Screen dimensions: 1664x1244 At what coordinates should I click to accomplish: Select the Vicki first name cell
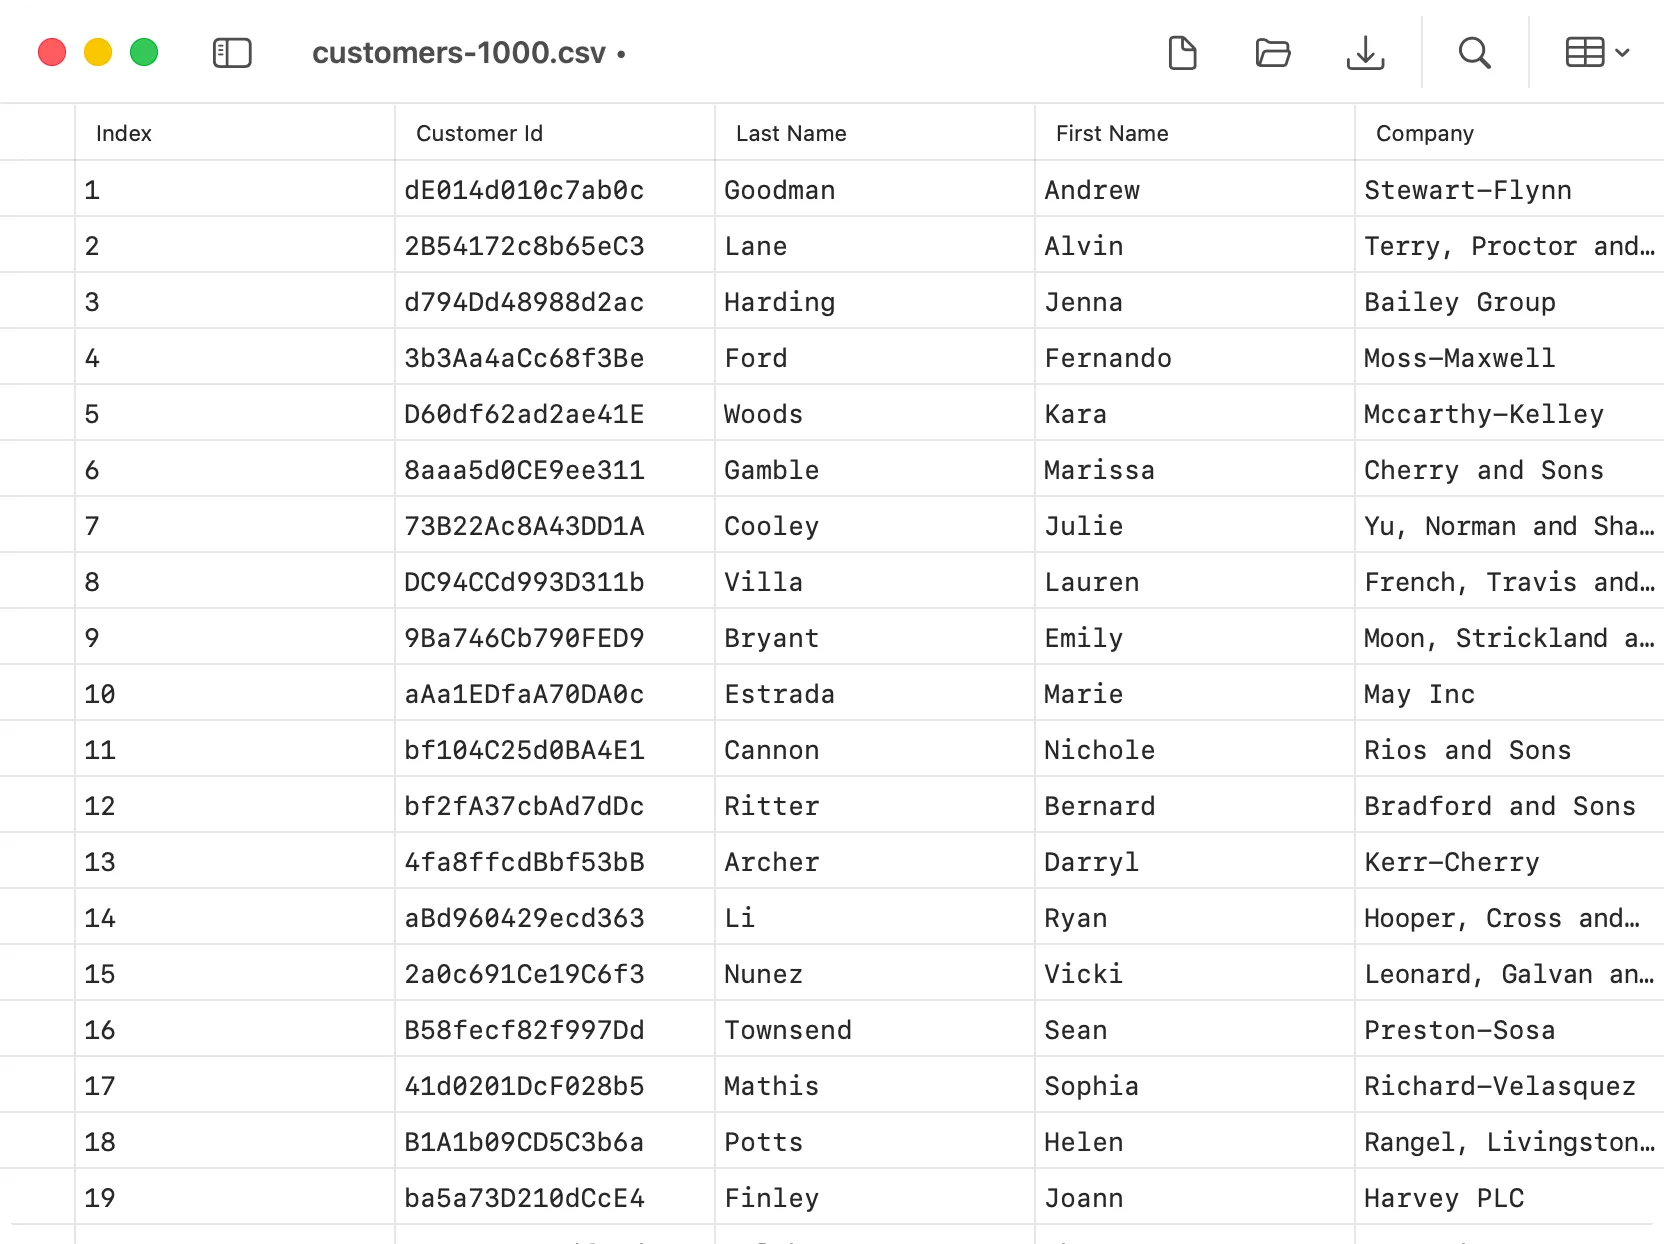[x=1195, y=973]
